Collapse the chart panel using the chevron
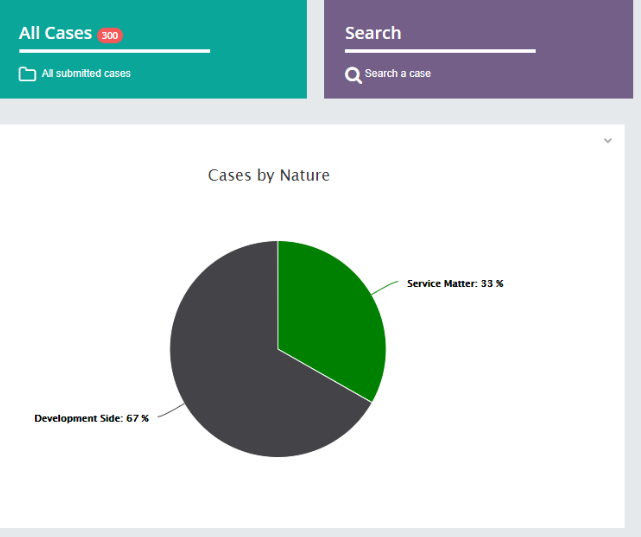 pos(607,141)
